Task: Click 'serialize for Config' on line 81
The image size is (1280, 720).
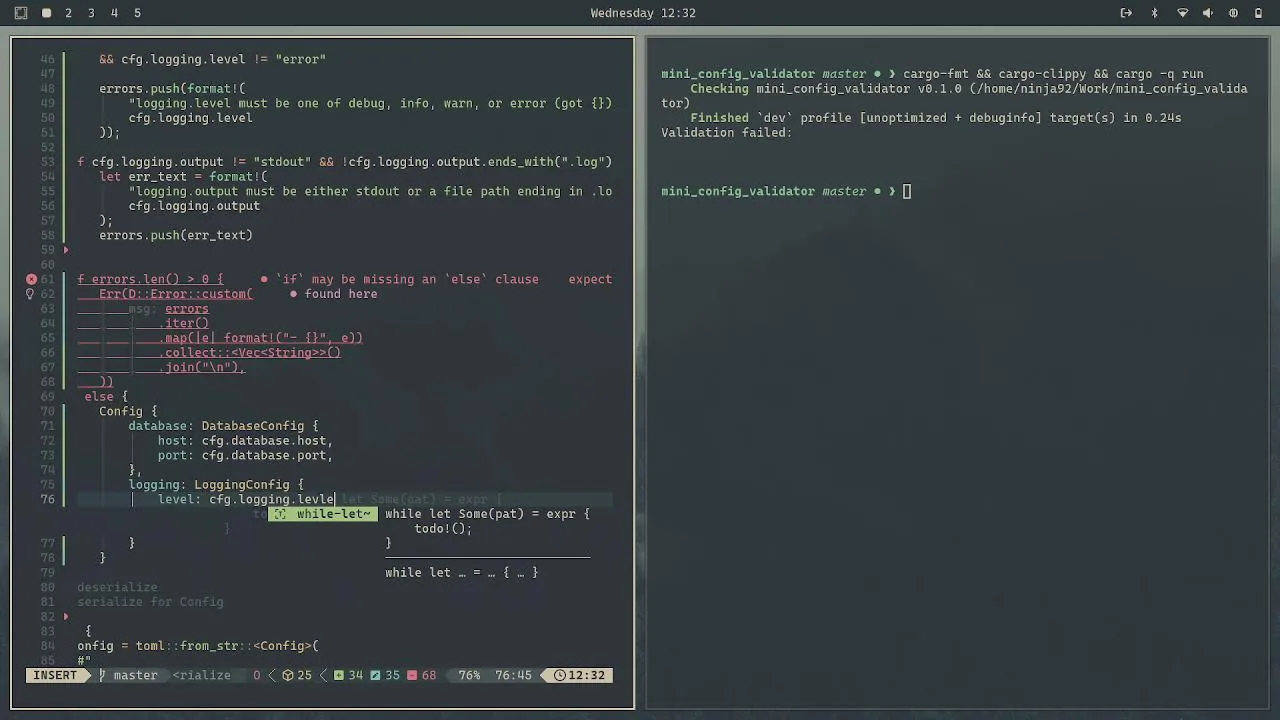Action: (x=150, y=602)
